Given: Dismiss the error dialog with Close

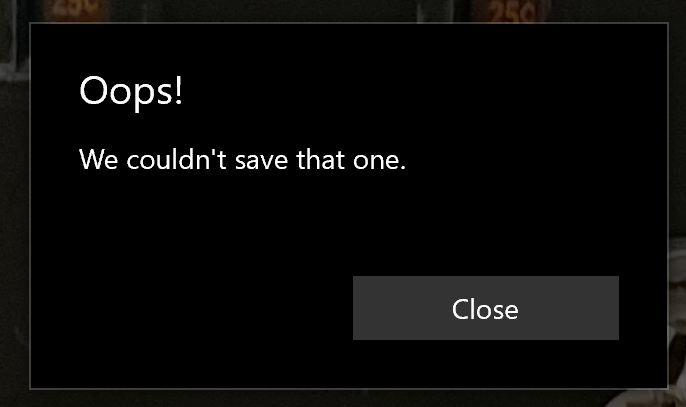Looking at the screenshot, I should tap(486, 308).
